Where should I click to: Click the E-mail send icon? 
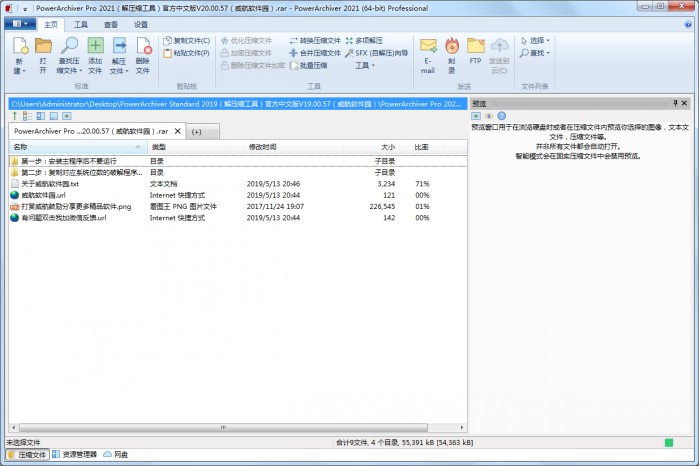coord(428,45)
